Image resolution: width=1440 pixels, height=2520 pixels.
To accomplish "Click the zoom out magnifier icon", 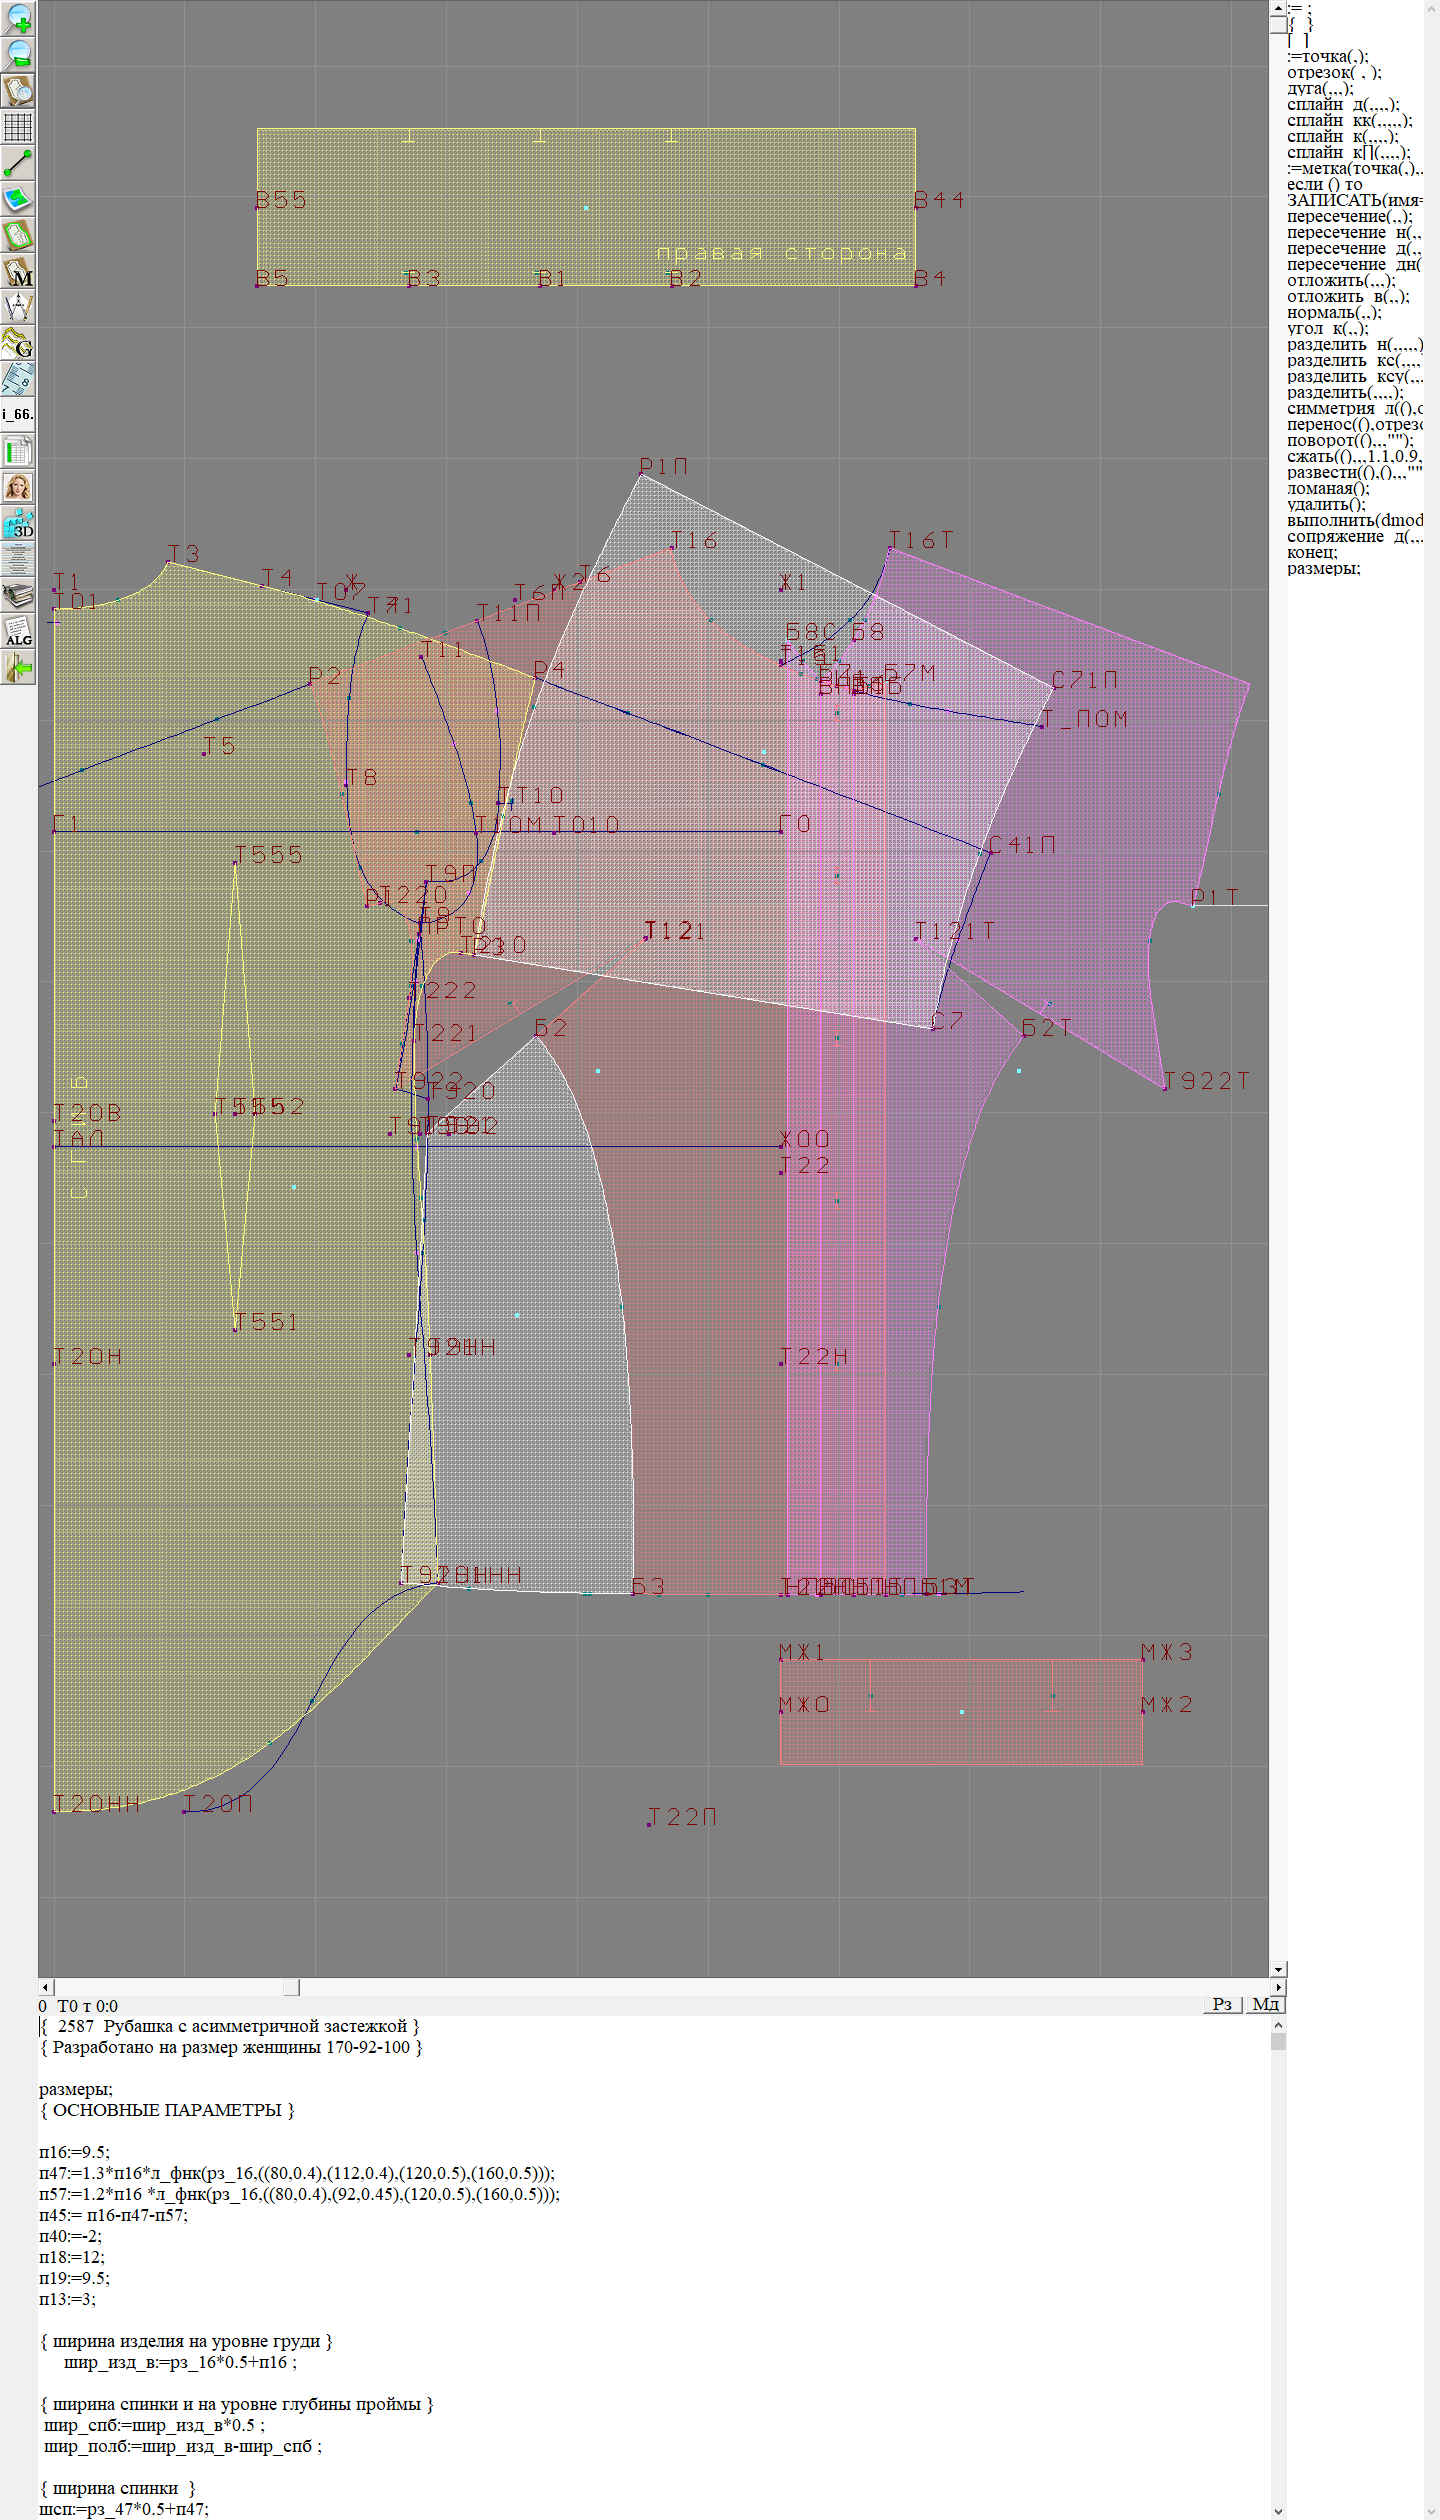I will (x=18, y=54).
